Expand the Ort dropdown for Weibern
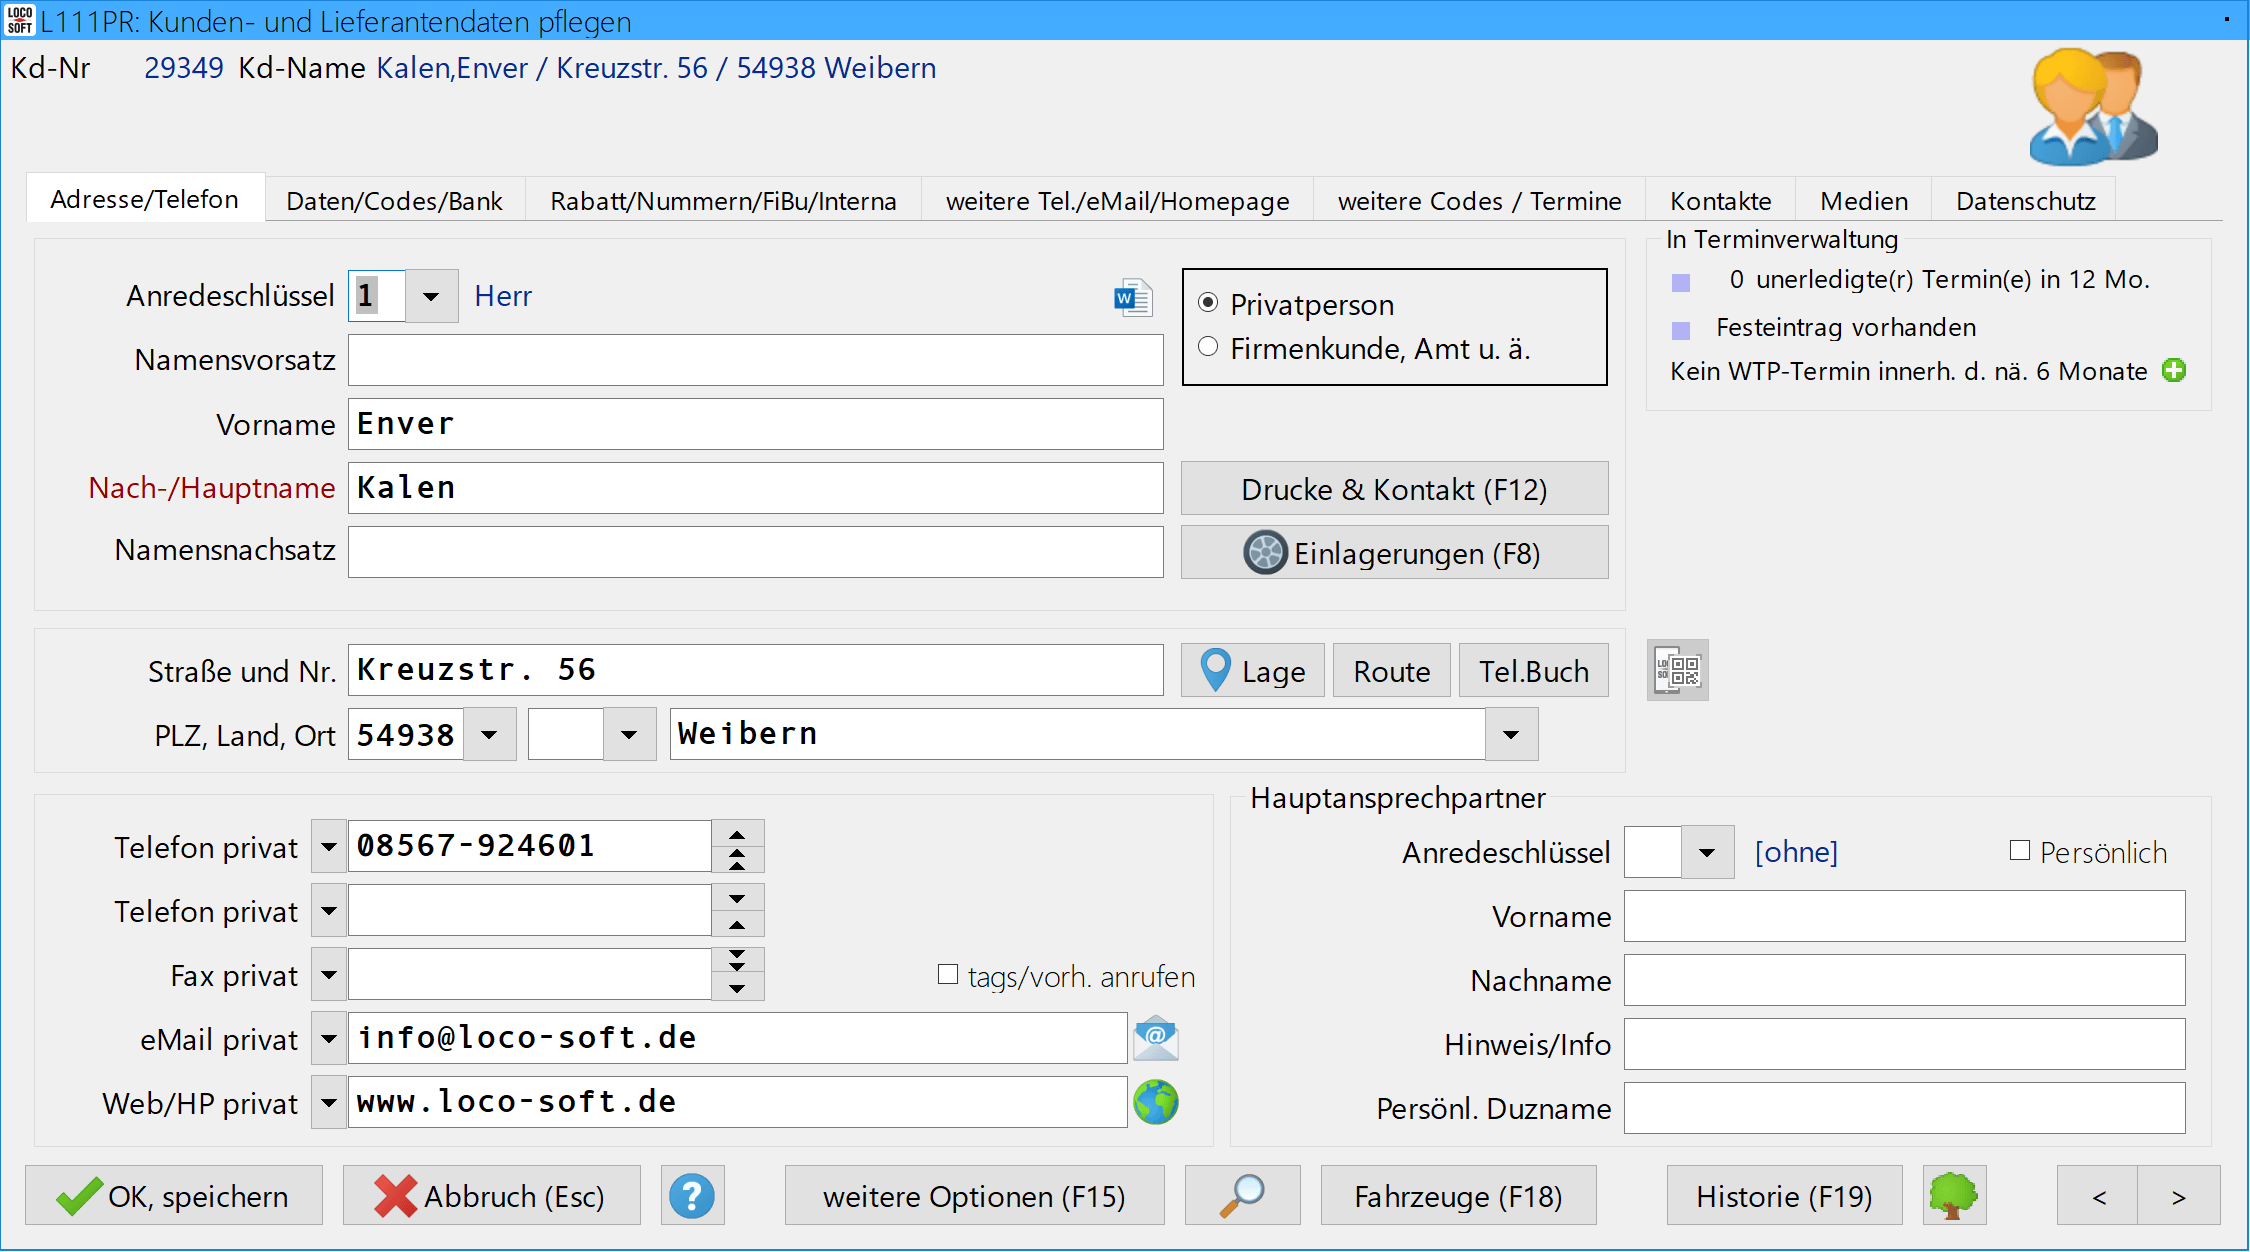Image resolution: width=2250 pixels, height=1252 pixels. point(1510,735)
